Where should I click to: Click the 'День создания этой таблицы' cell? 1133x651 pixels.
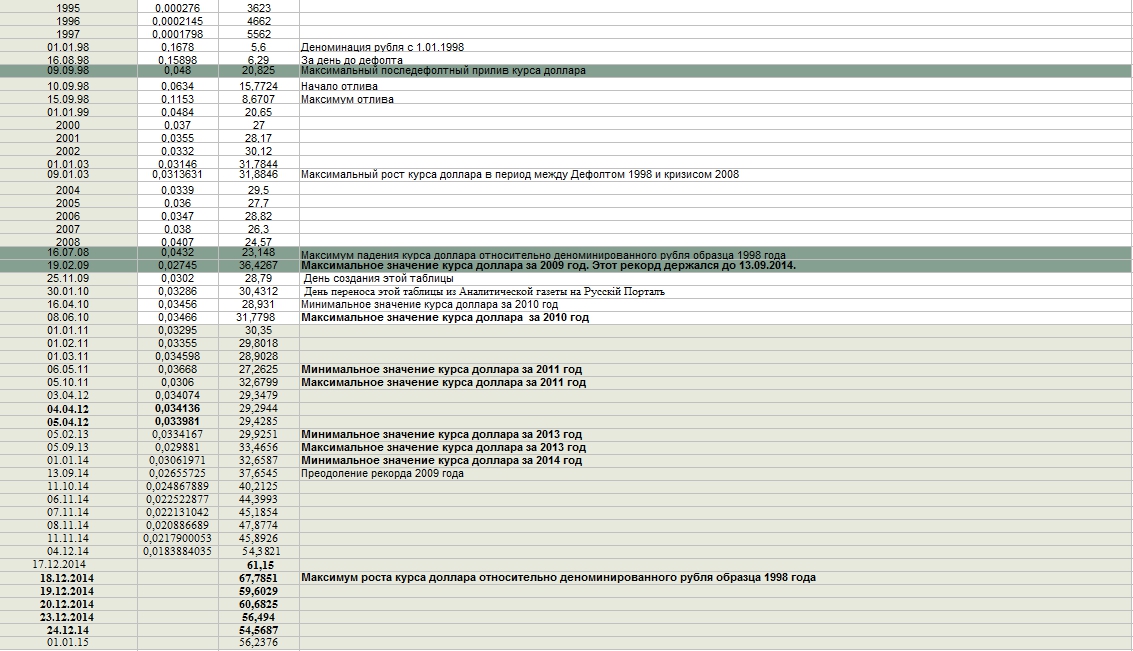click(x=378, y=279)
